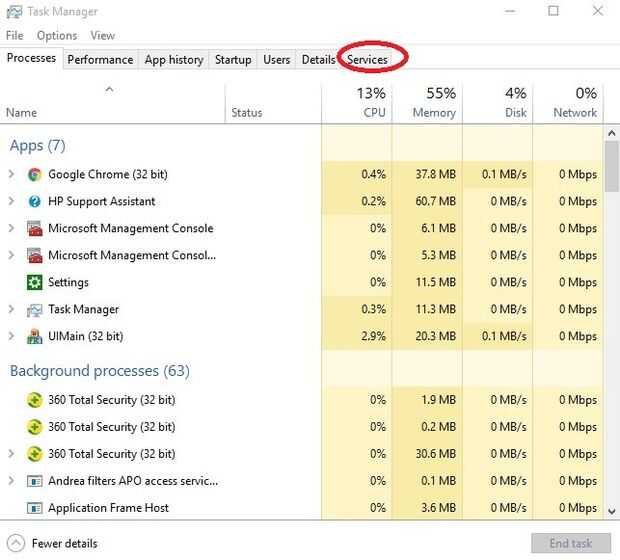This screenshot has height=560, width=620.
Task: Expand the UIMain (32 bit) process
Action: pyautogui.click(x=11, y=336)
